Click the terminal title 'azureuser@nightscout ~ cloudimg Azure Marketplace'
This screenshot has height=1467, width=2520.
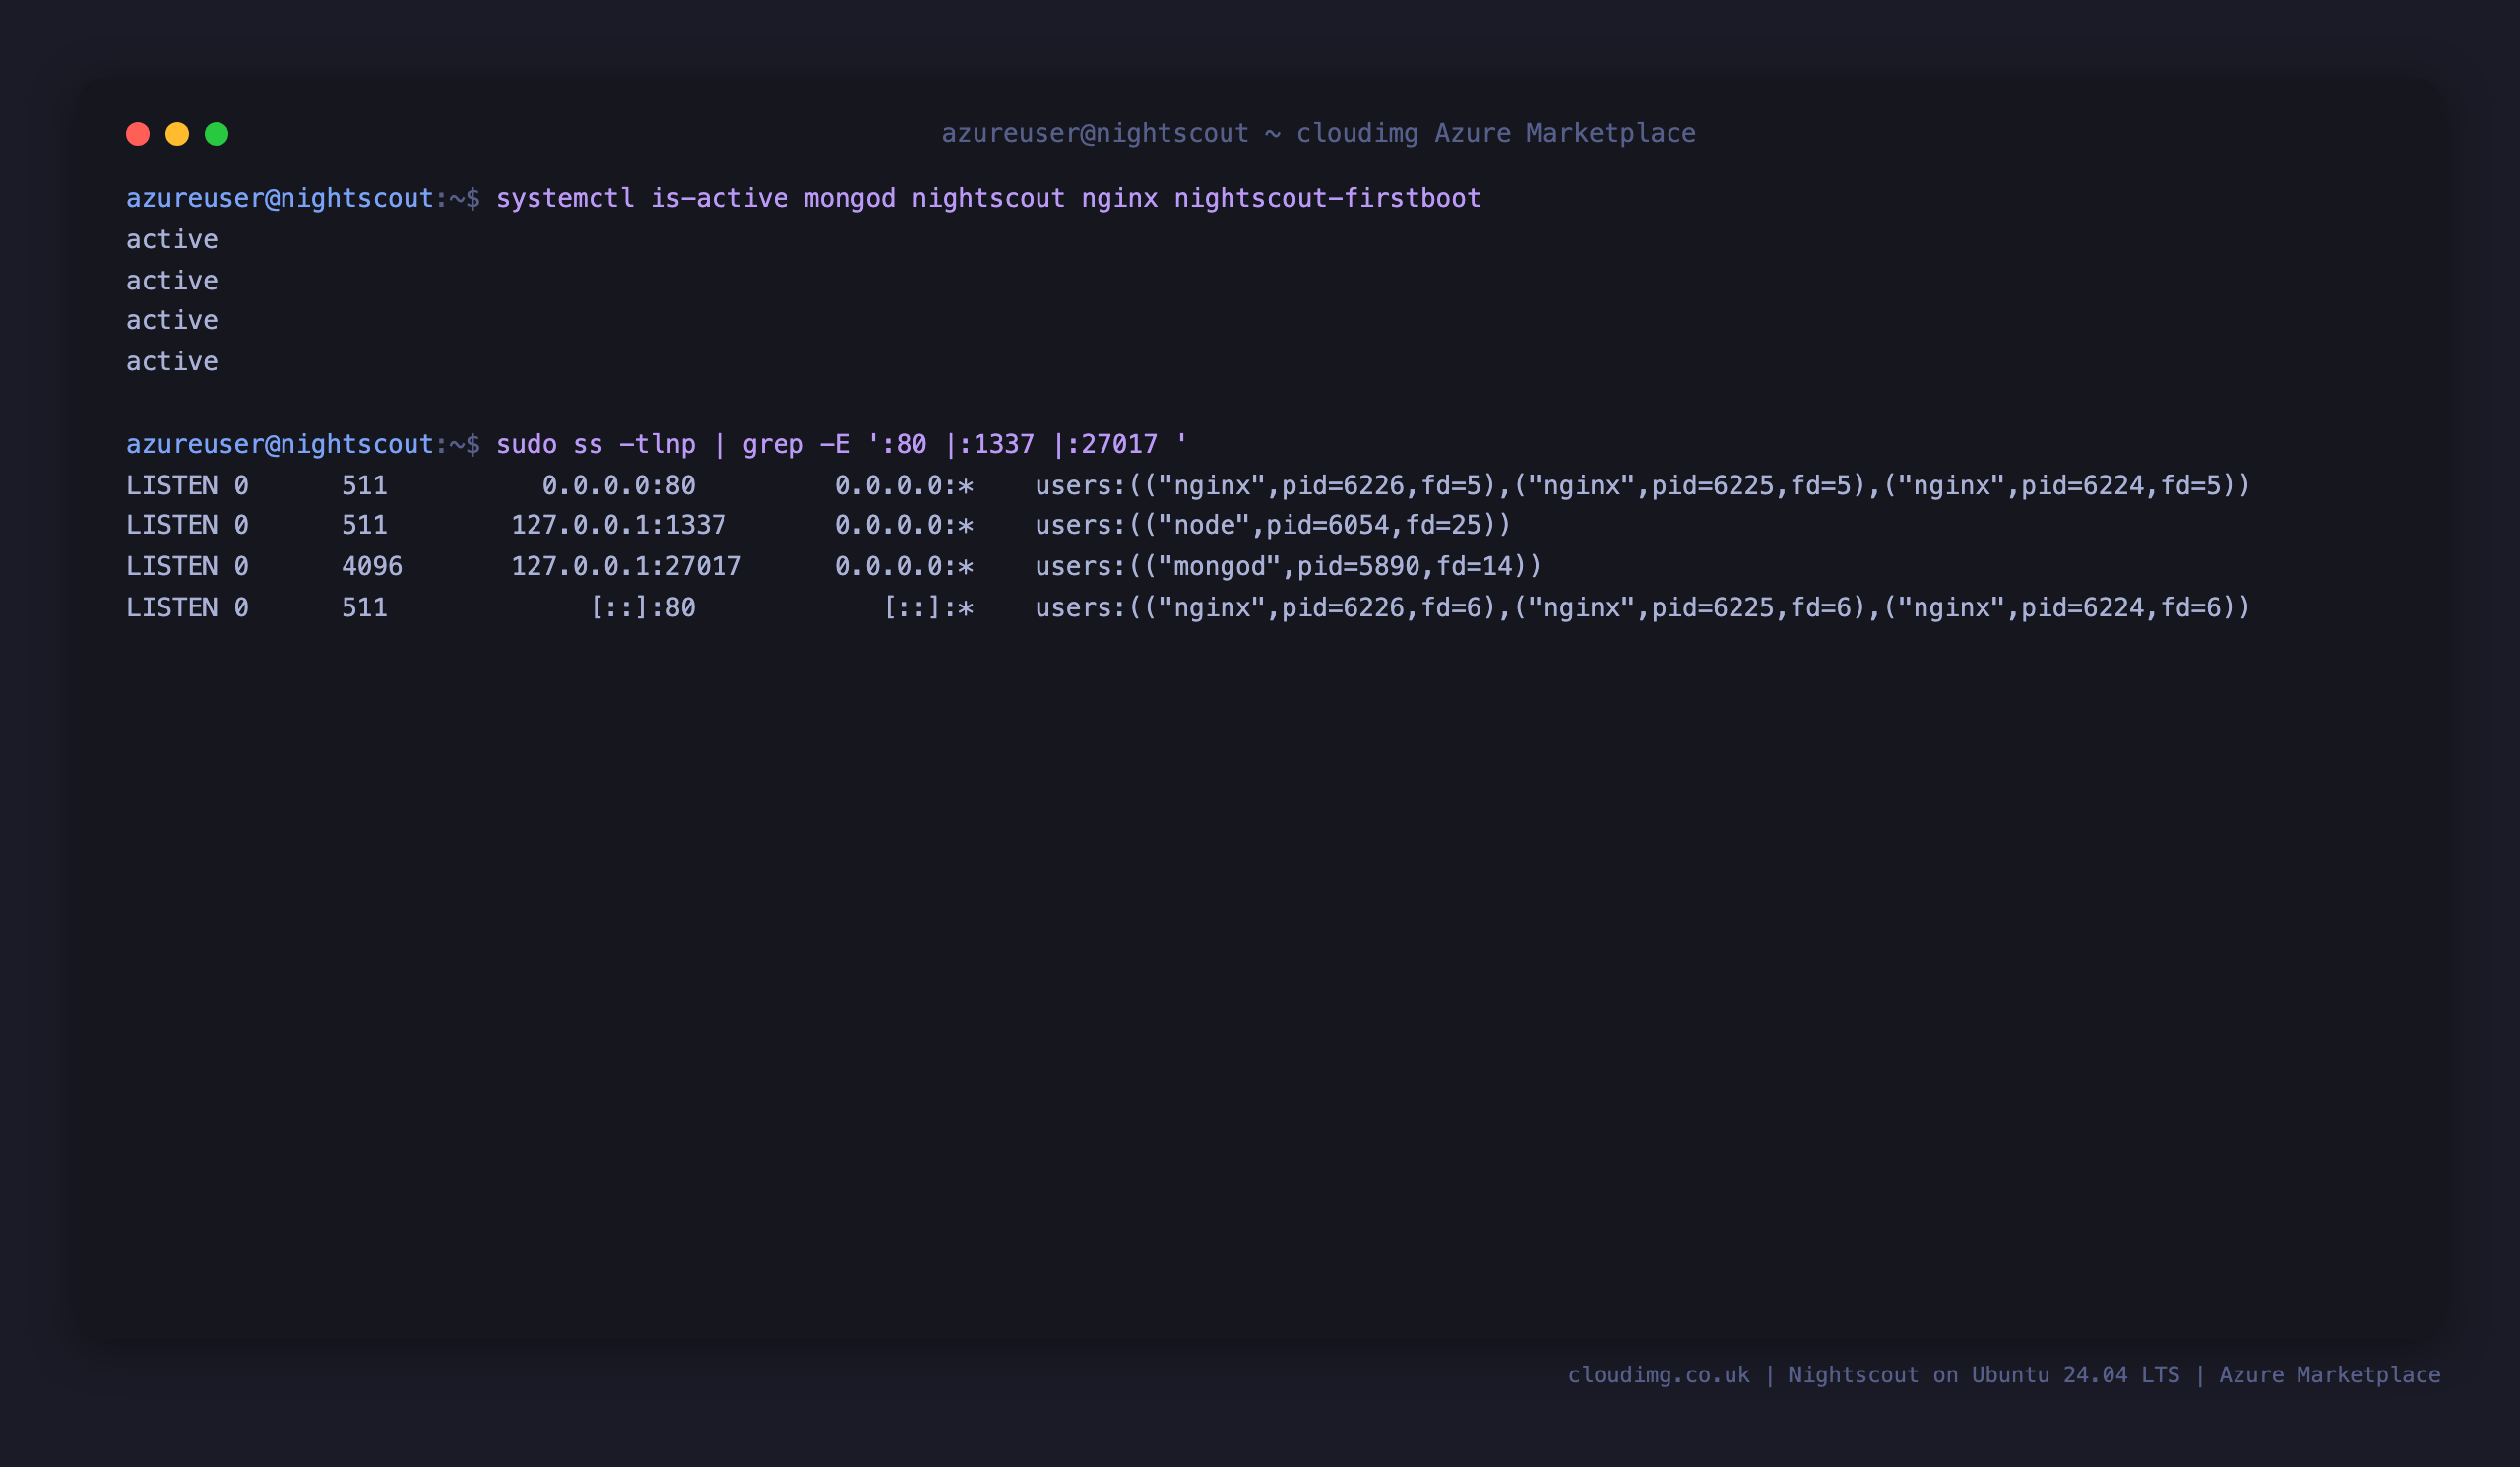(1318, 133)
